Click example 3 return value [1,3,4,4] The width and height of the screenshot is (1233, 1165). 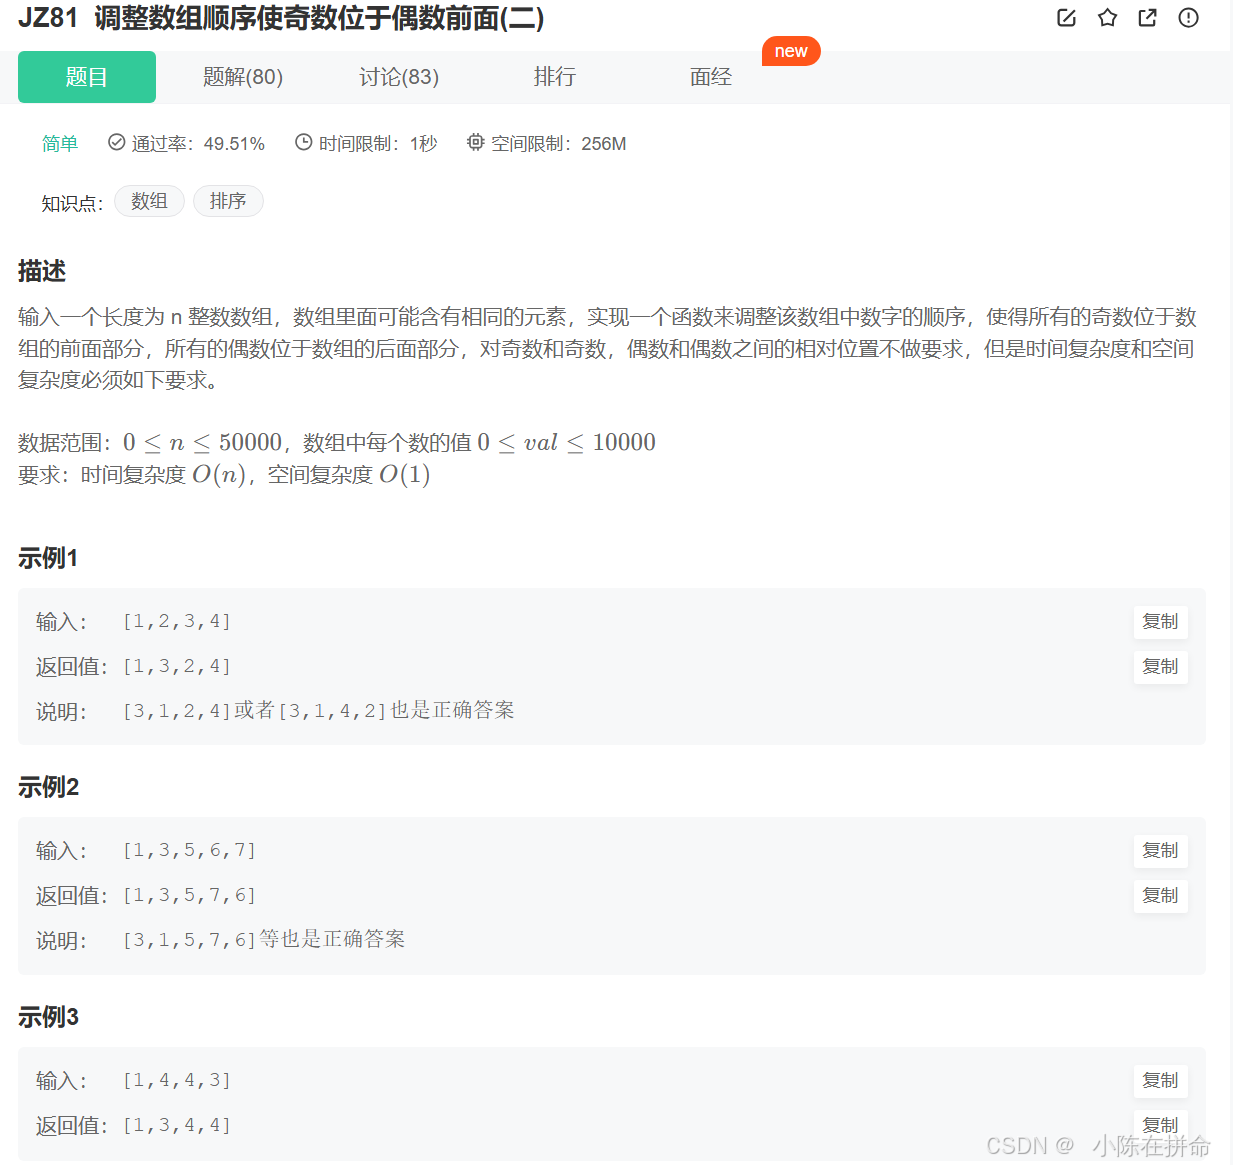(x=177, y=1125)
